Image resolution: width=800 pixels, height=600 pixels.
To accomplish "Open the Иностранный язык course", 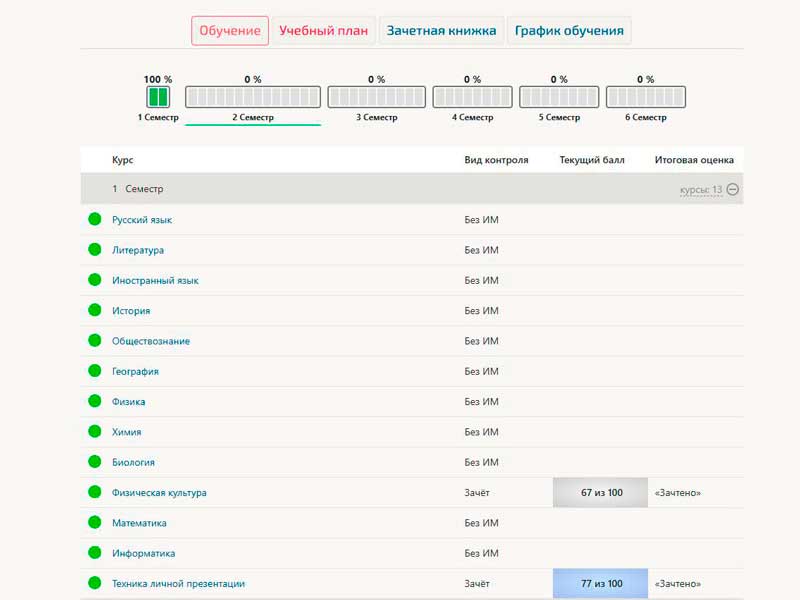I will coord(155,281).
